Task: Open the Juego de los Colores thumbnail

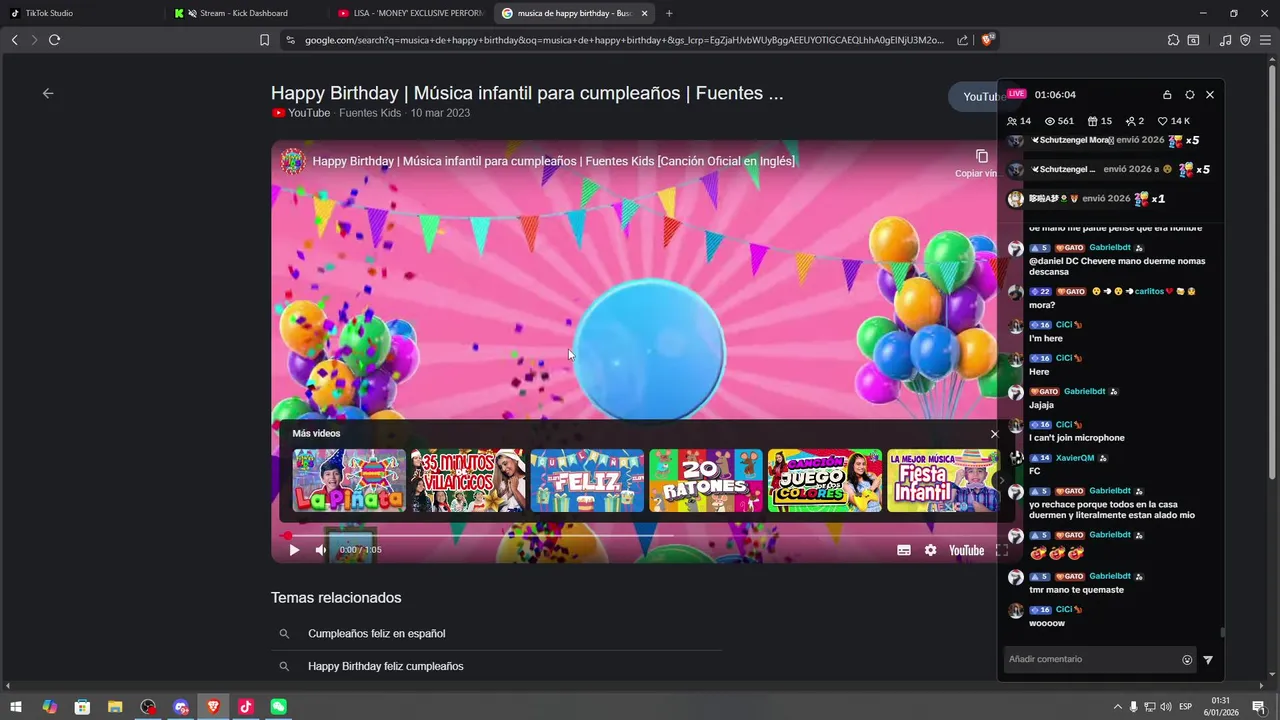Action: [x=825, y=480]
